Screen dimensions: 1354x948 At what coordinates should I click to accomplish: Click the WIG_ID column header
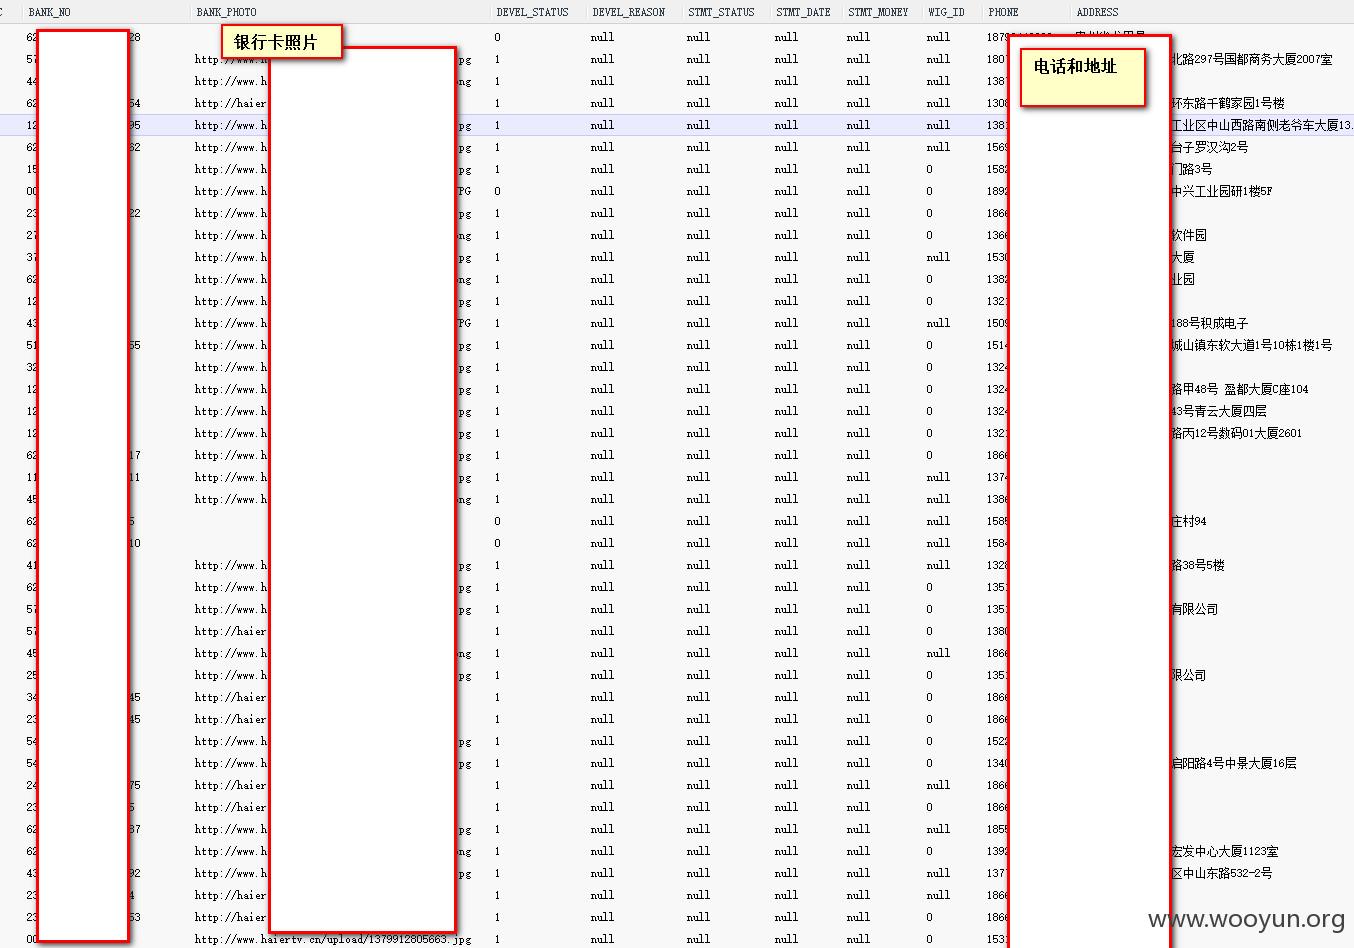click(945, 12)
